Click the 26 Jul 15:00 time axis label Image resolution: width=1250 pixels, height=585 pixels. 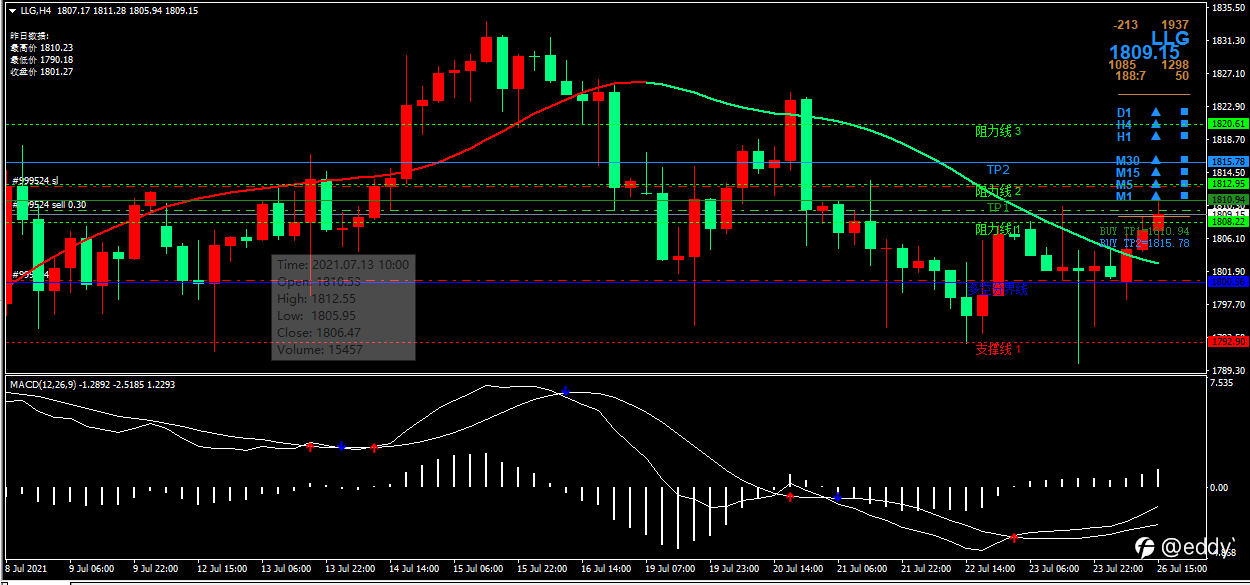(x=1180, y=568)
